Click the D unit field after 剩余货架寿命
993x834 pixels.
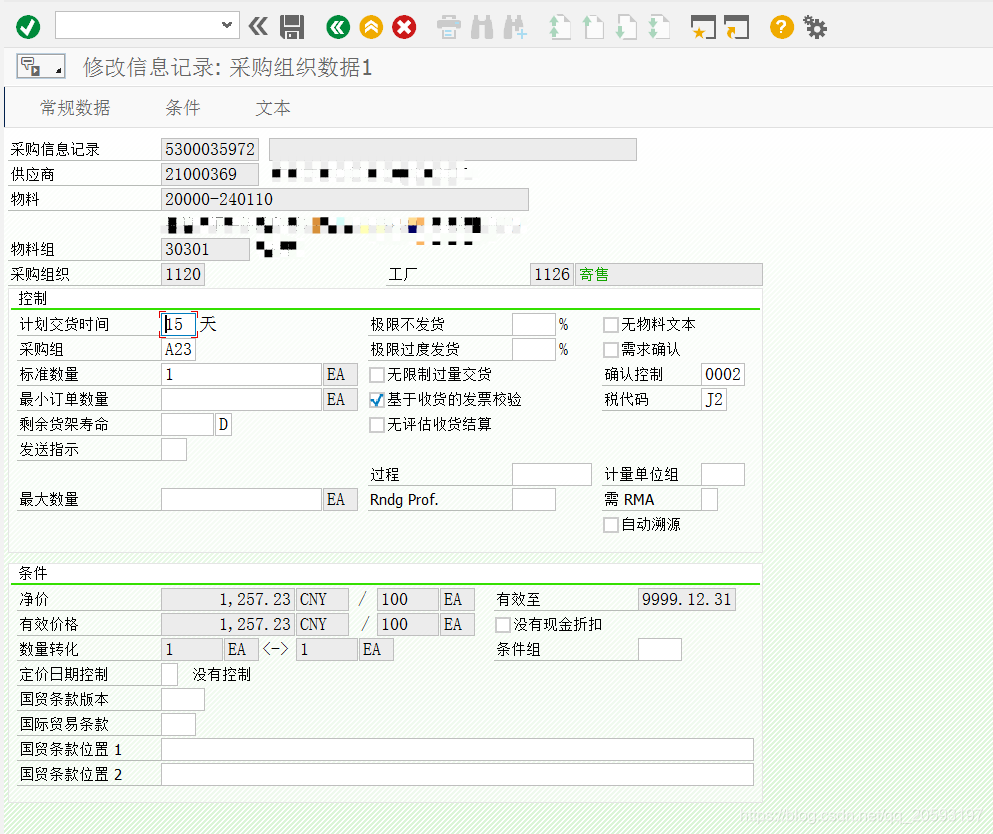[224, 424]
